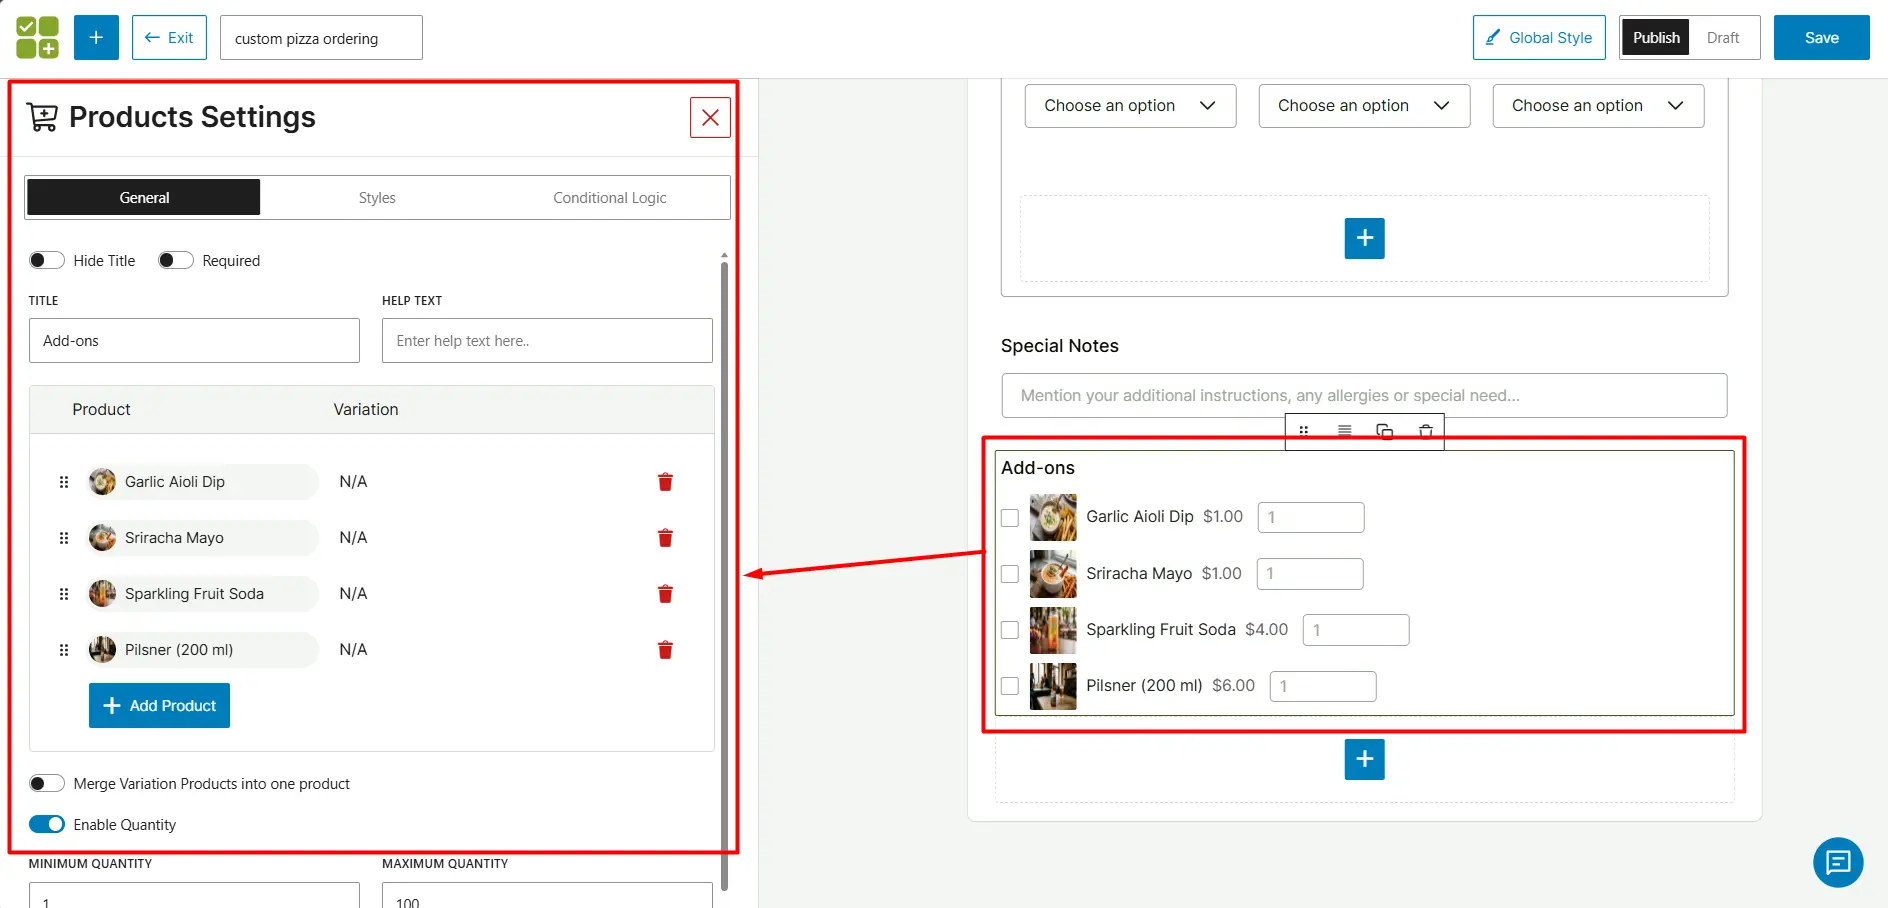Open the chat support bubble
Image resolution: width=1888 pixels, height=908 pixels.
tap(1839, 862)
